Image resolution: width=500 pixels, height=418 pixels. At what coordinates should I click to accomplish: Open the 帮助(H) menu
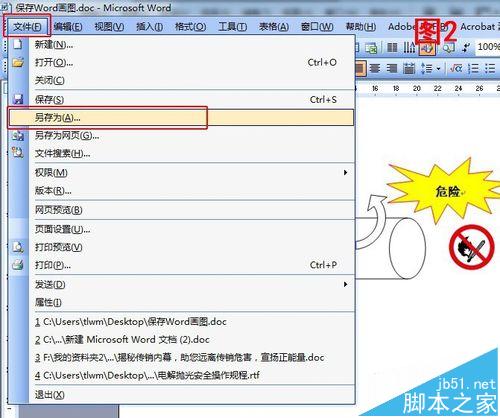(x=361, y=26)
